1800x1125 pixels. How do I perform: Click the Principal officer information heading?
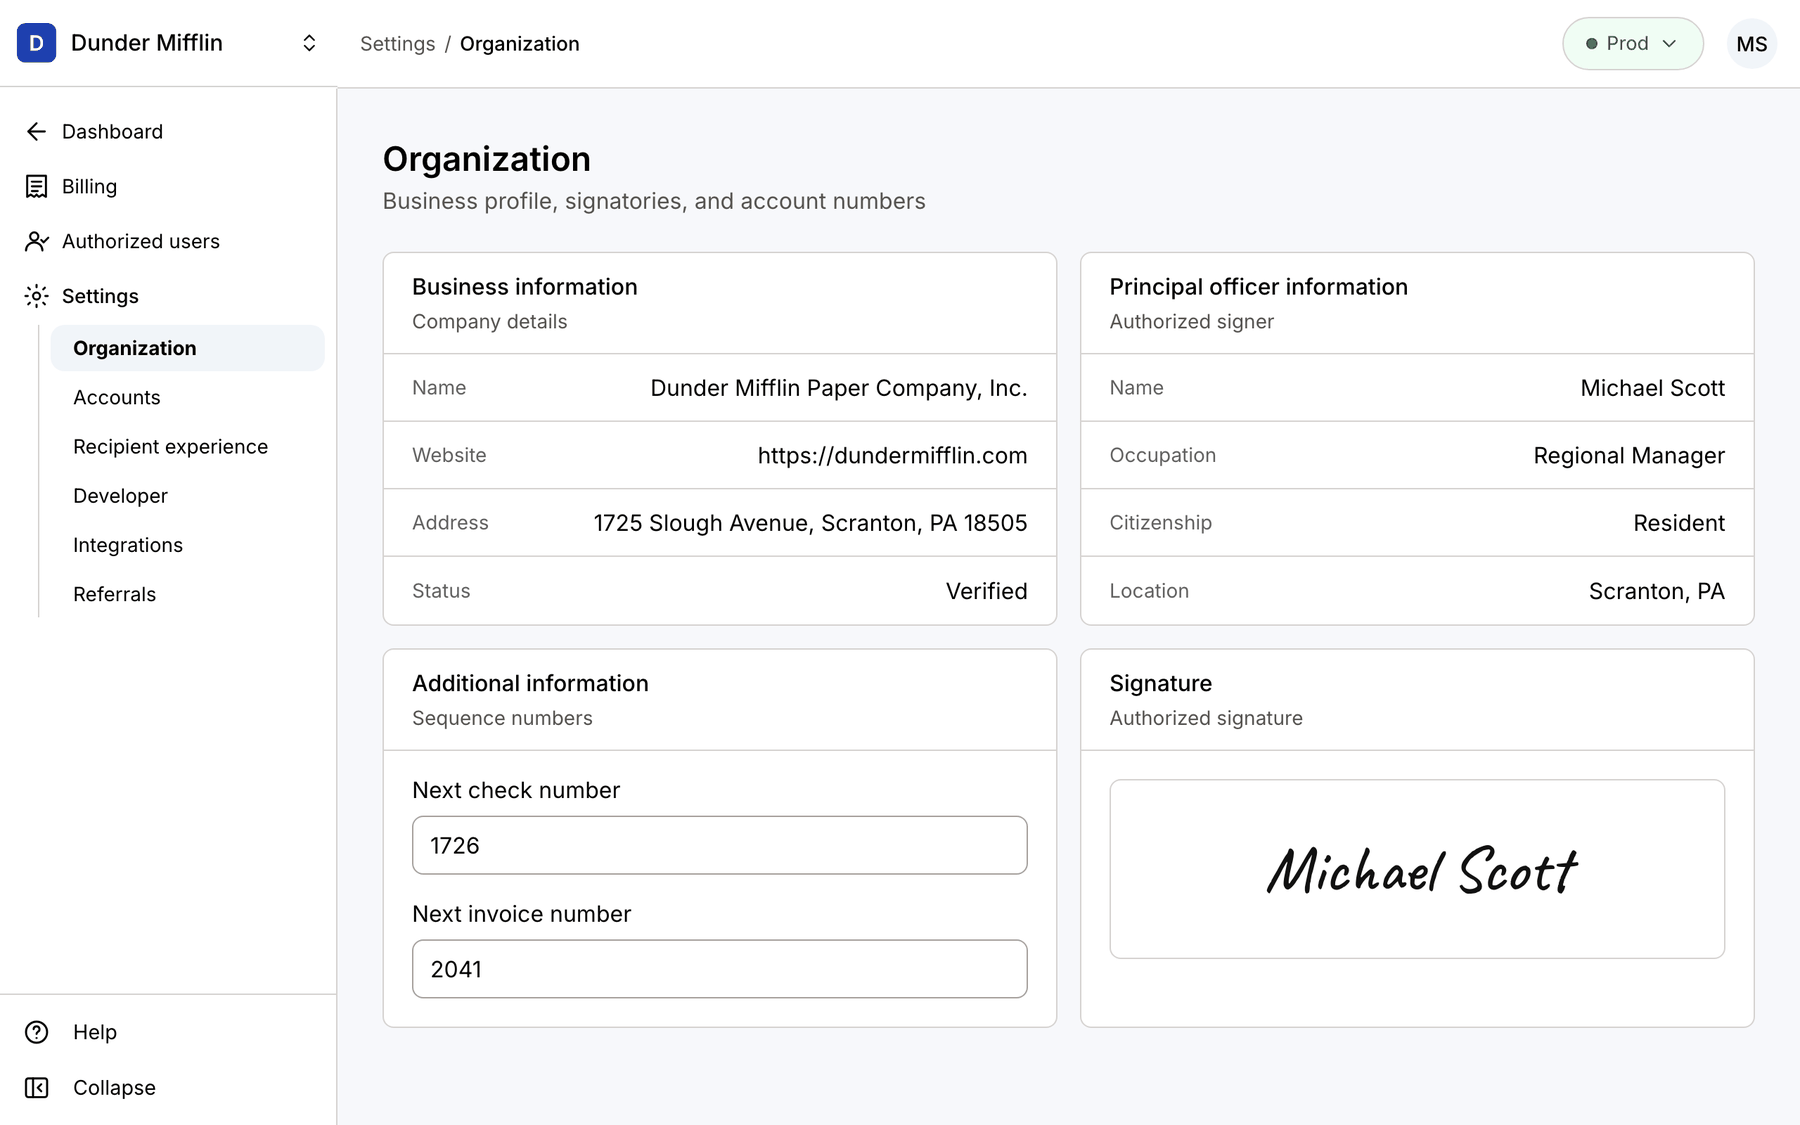[1259, 287]
